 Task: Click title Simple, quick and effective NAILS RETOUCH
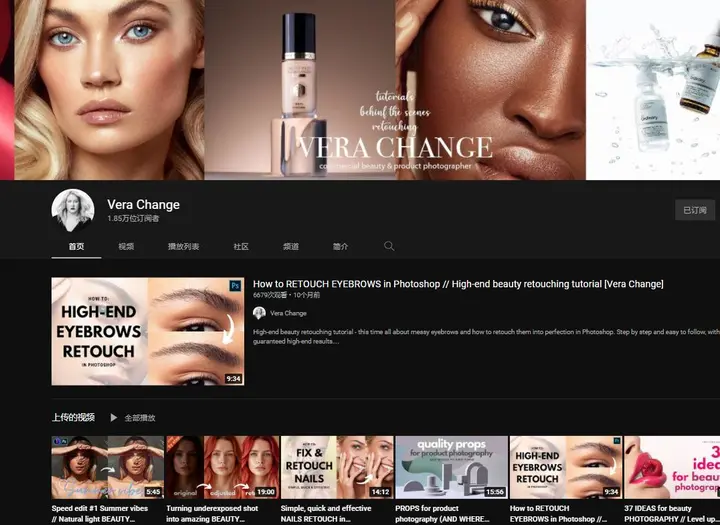pos(326,514)
